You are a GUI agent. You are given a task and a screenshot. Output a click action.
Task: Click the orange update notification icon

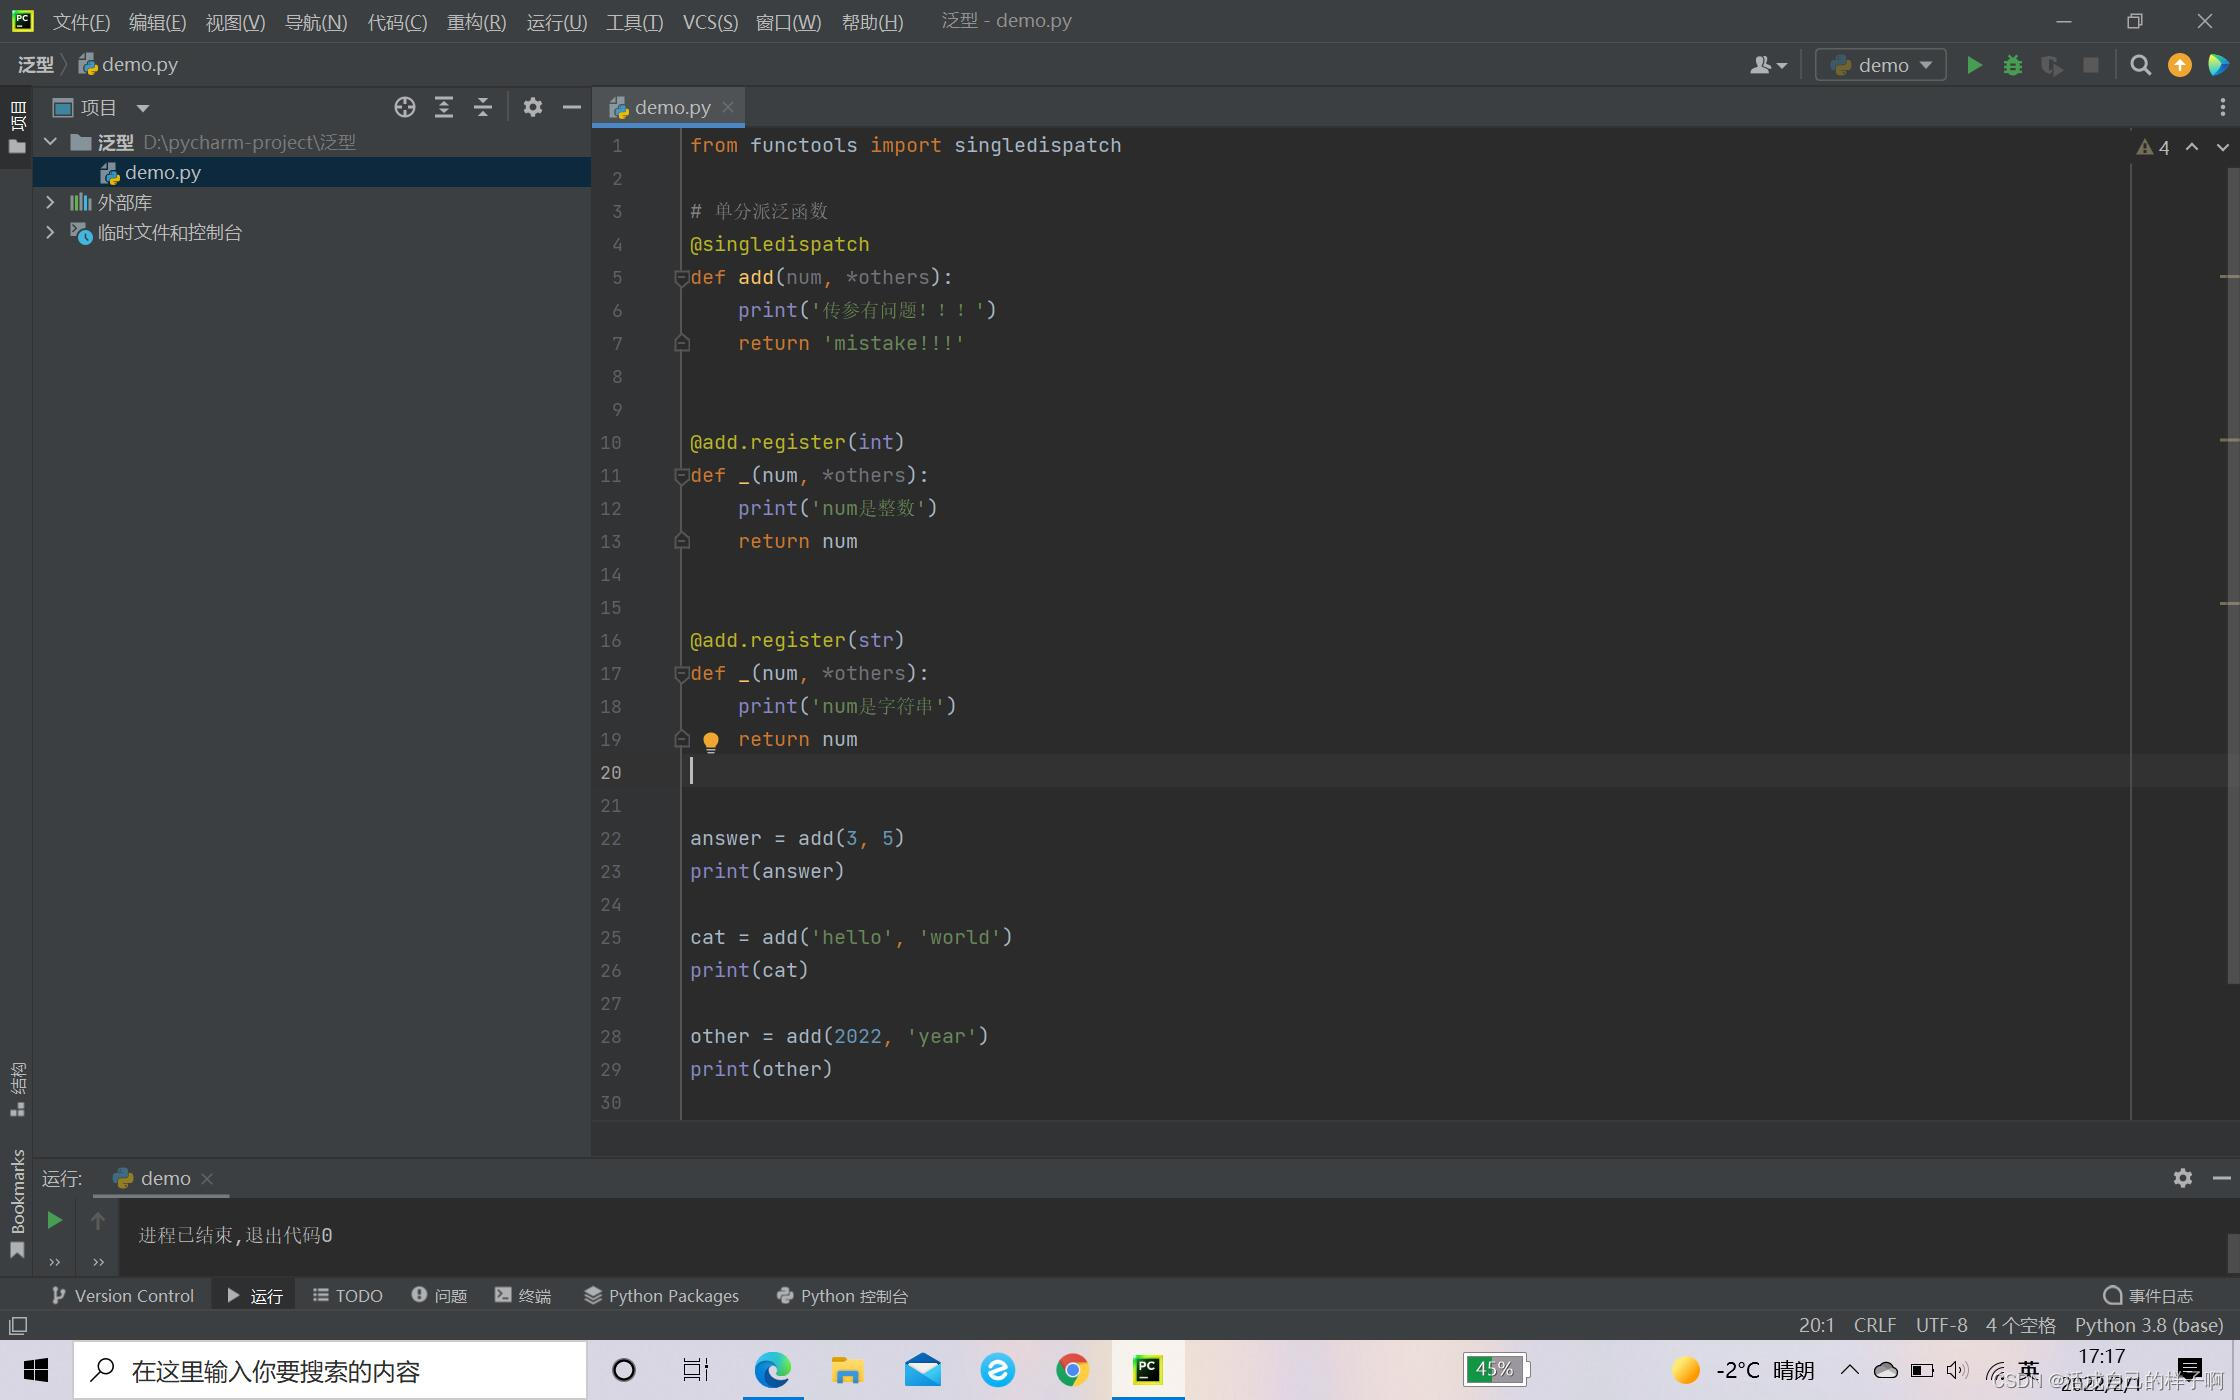[2179, 65]
